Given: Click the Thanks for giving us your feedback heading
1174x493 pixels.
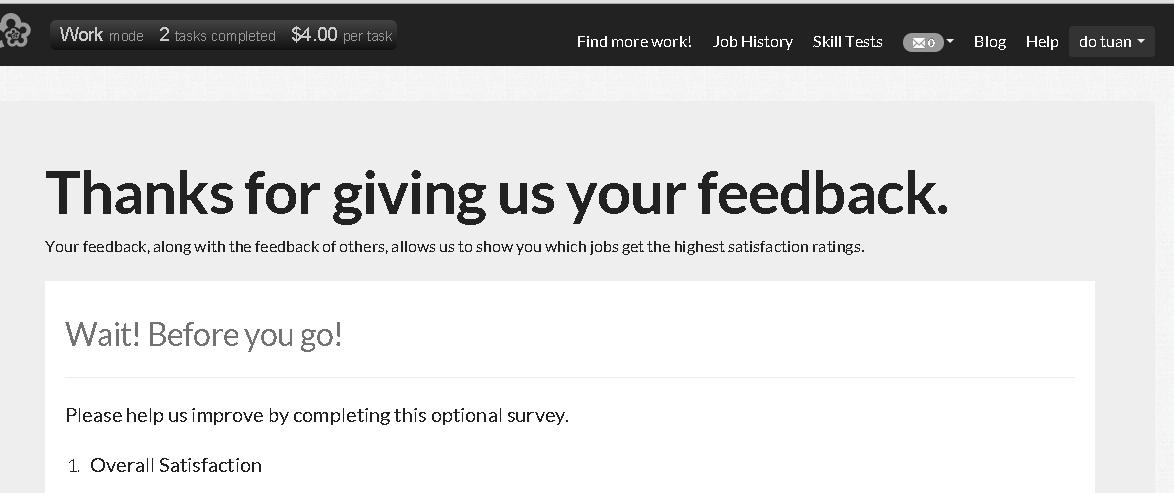Looking at the screenshot, I should pyautogui.click(x=496, y=192).
